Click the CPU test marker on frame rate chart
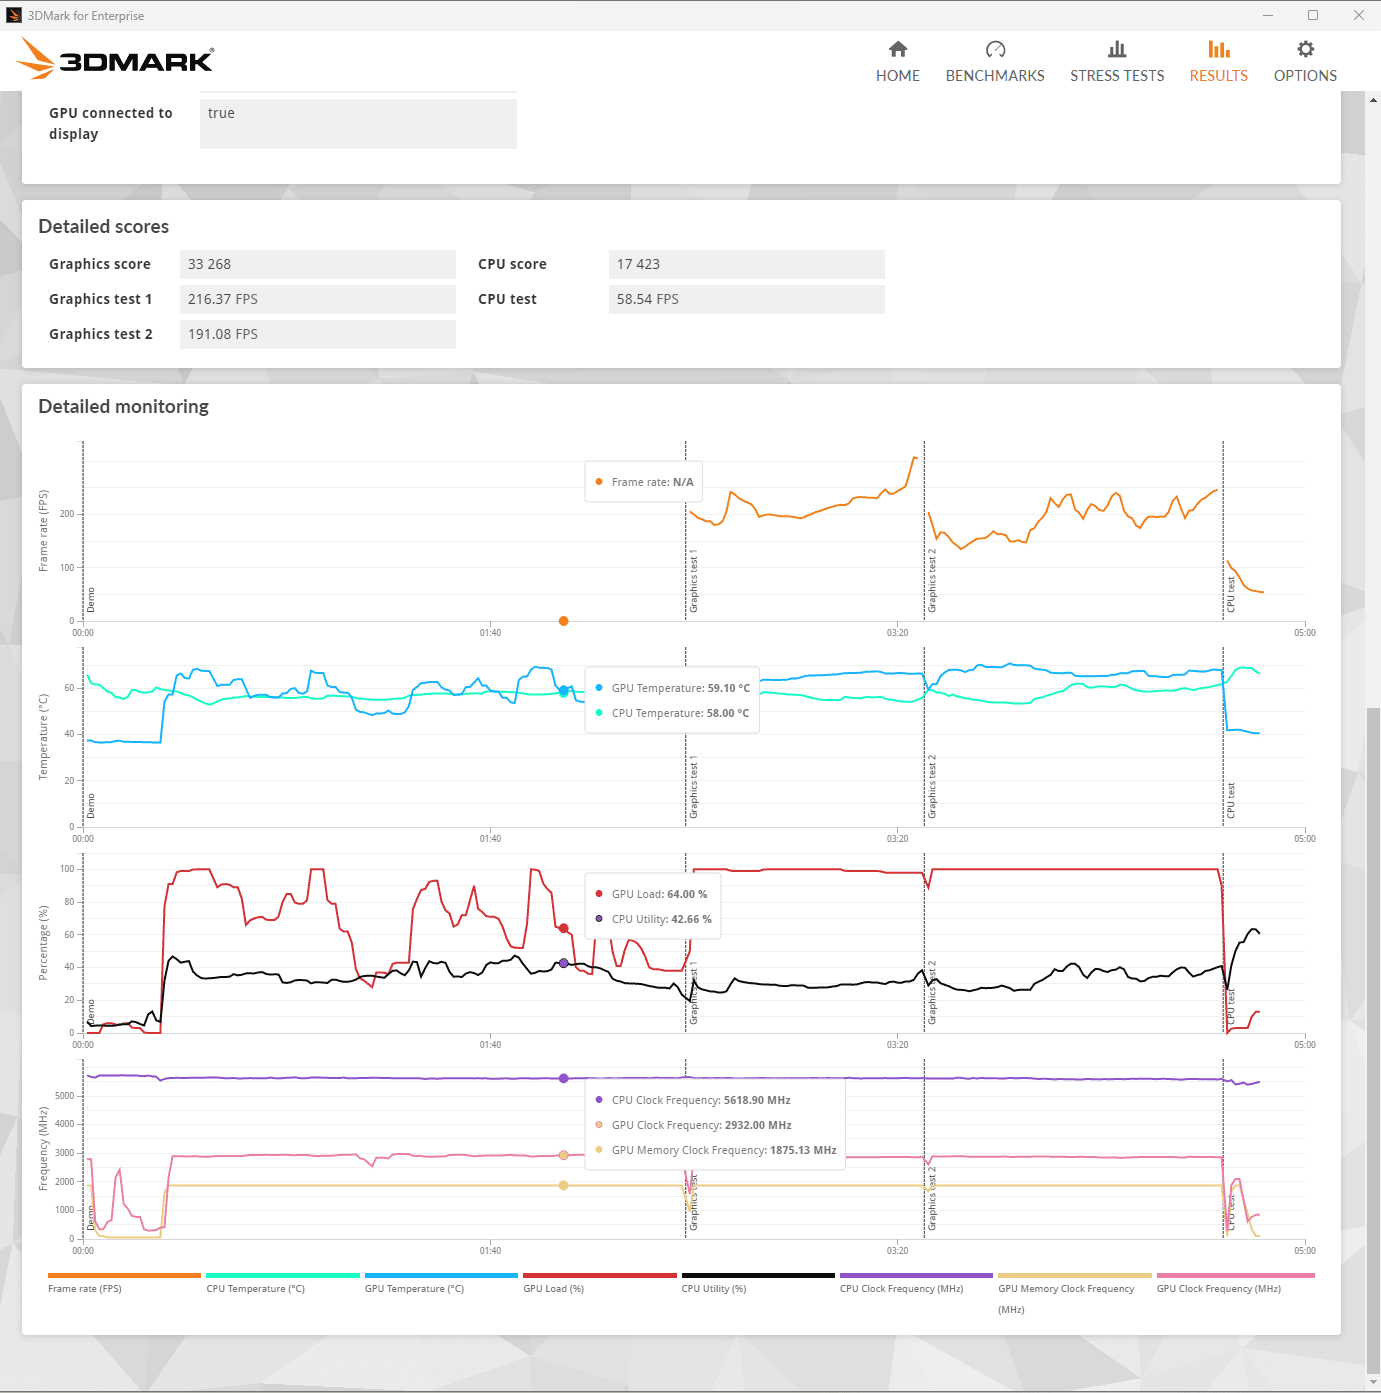This screenshot has height=1393, width=1381. [x=1231, y=595]
